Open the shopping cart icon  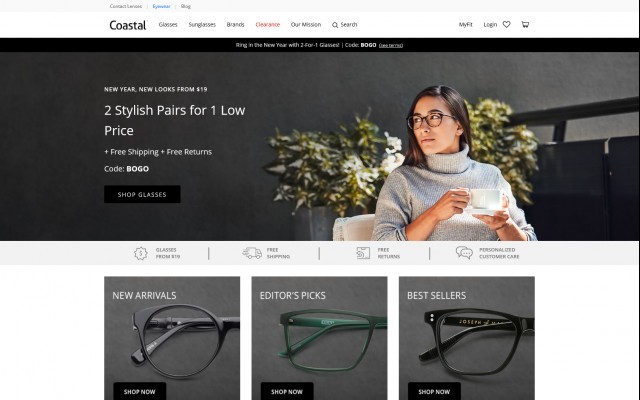[525, 24]
